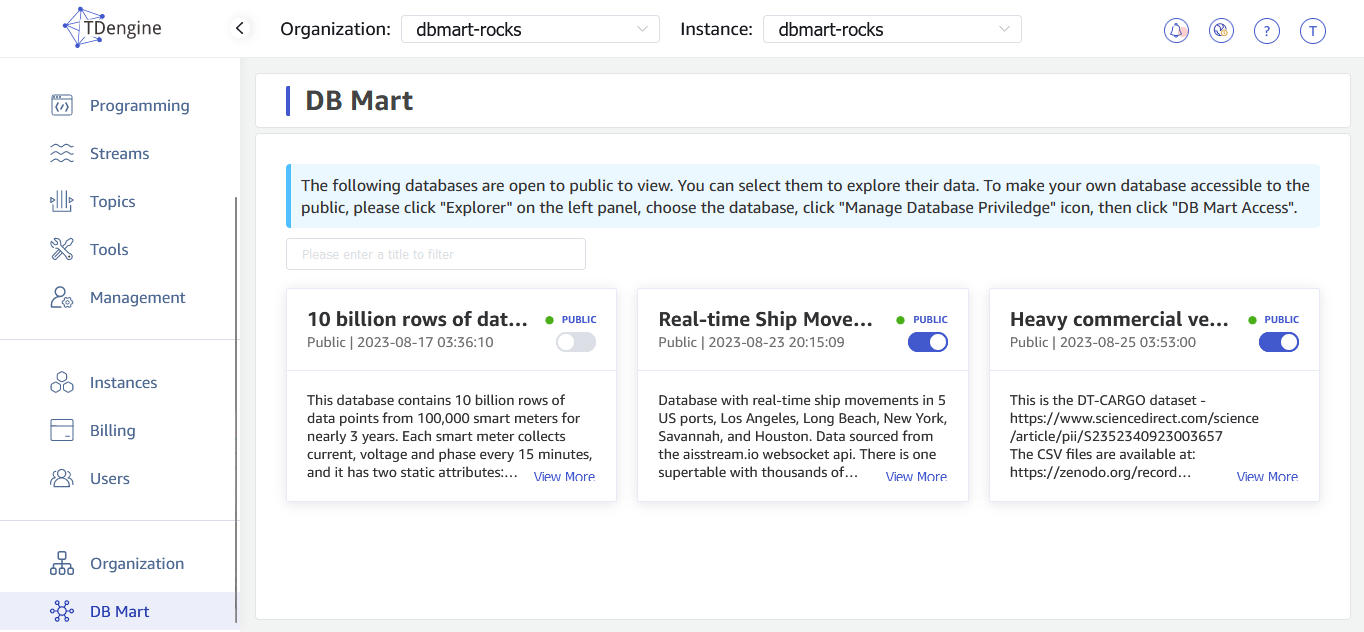Viewport: 1364px width, 632px height.
Task: Click View More on the smart meters card
Action: tap(564, 477)
